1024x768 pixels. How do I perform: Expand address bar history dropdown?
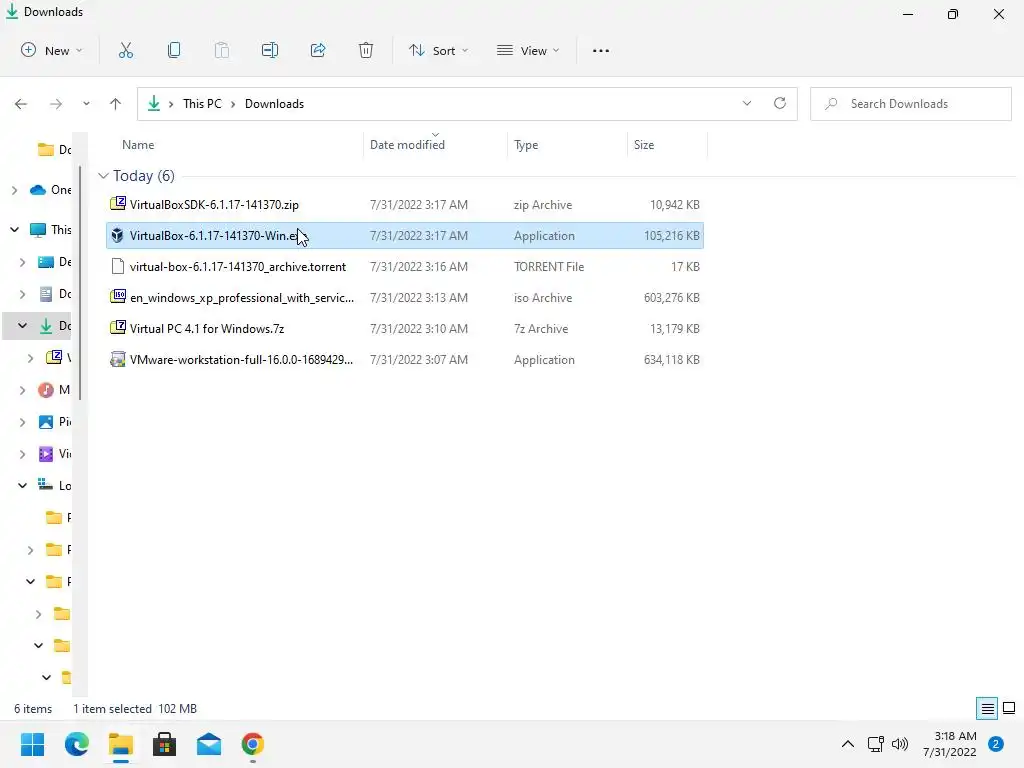[x=747, y=103]
